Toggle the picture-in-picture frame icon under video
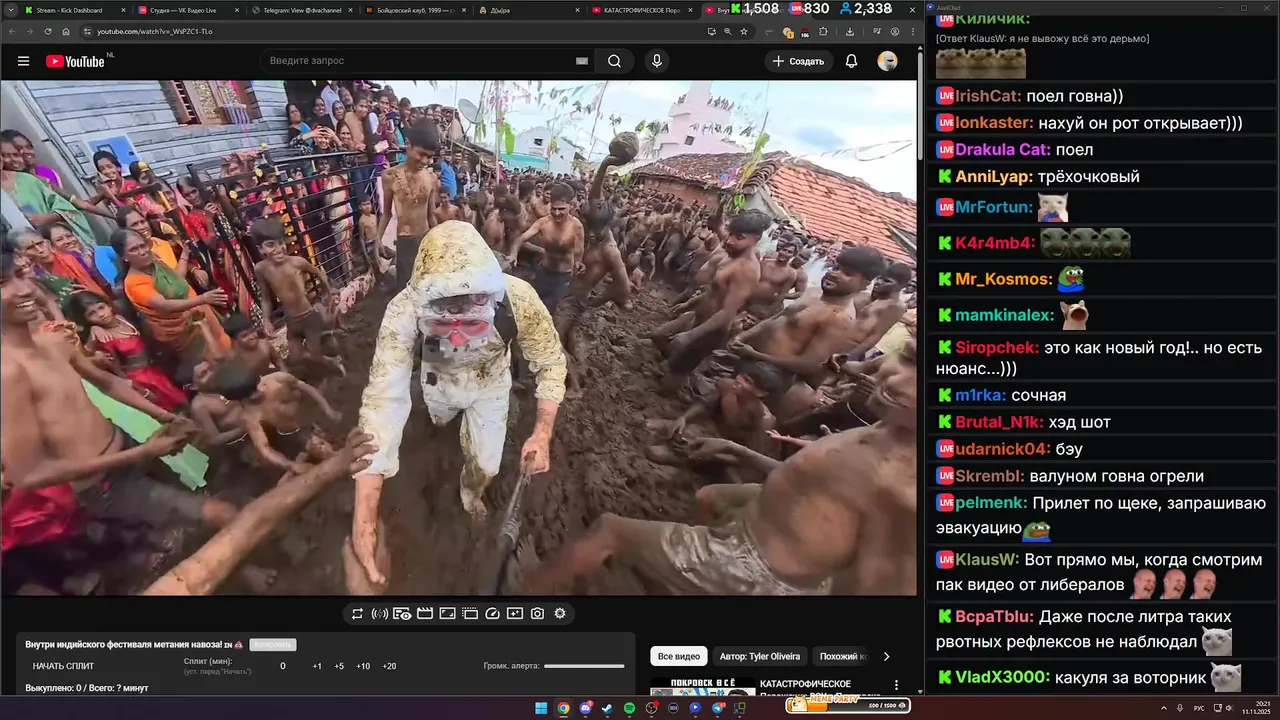 [447, 613]
